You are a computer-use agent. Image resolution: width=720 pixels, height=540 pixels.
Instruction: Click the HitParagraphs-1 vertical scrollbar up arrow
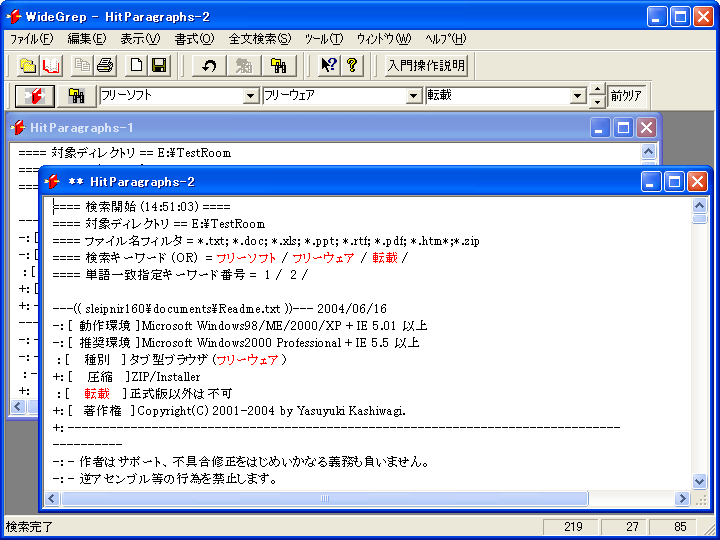point(648,151)
